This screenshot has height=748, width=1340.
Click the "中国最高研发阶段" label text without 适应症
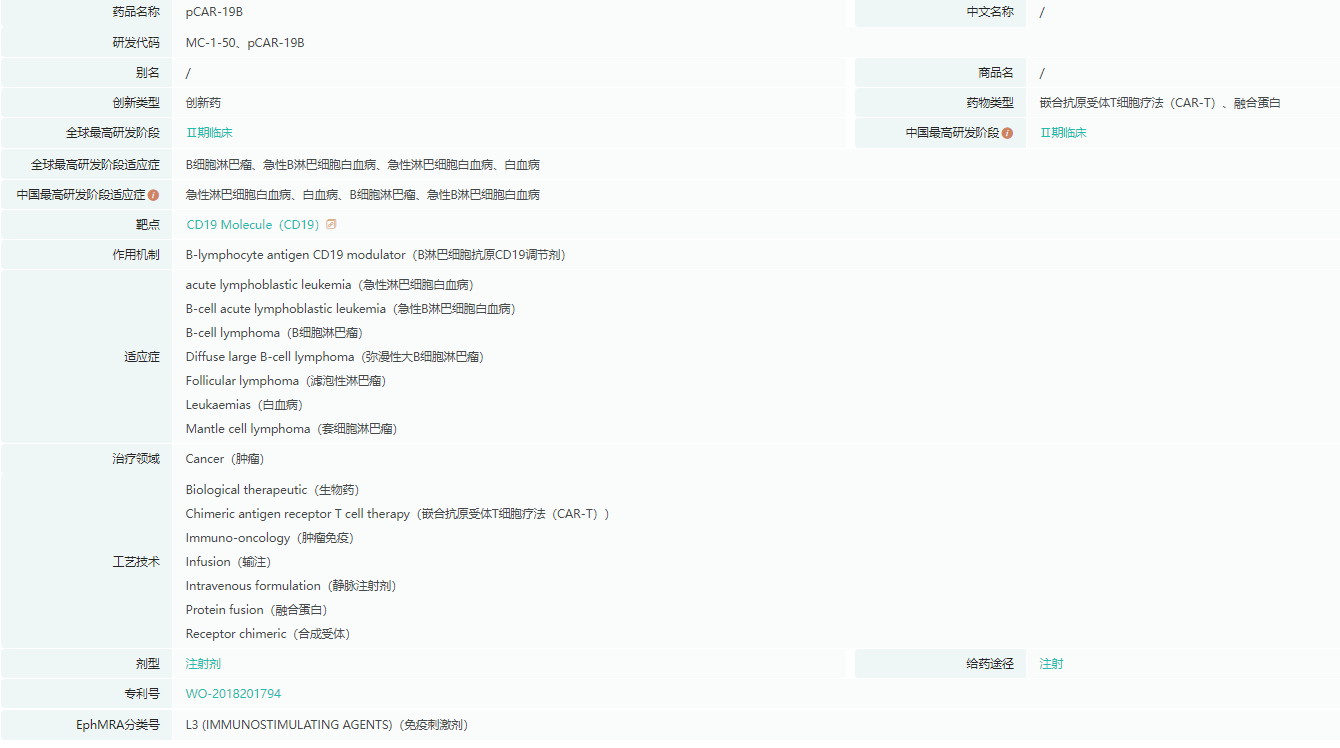click(x=952, y=133)
